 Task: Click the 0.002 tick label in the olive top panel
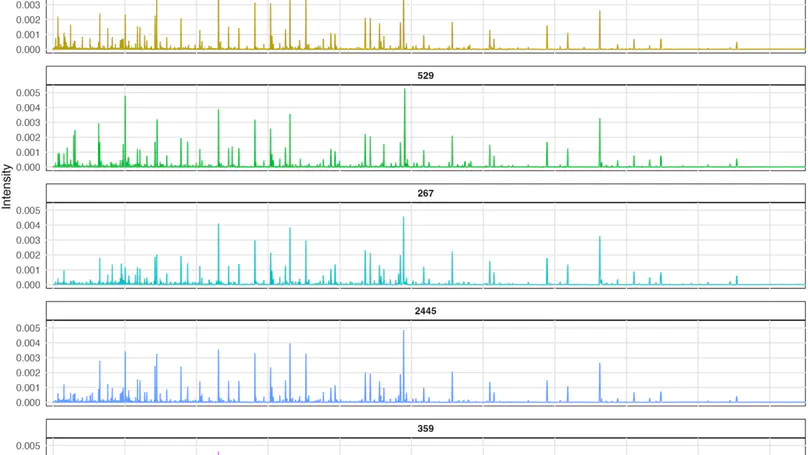coord(28,20)
